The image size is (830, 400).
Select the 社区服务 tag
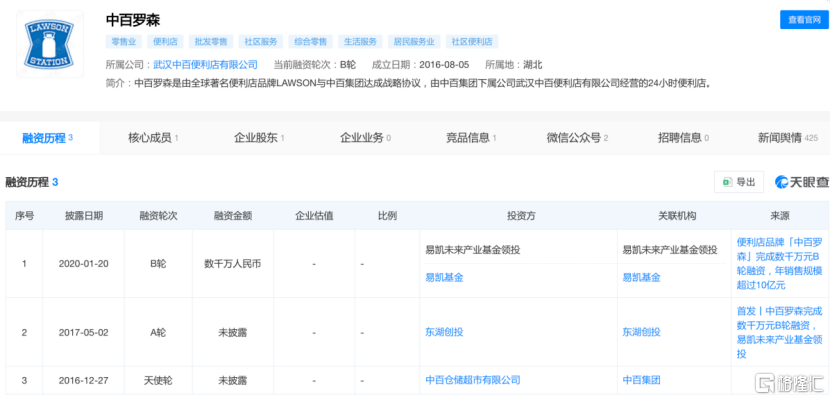coord(261,42)
